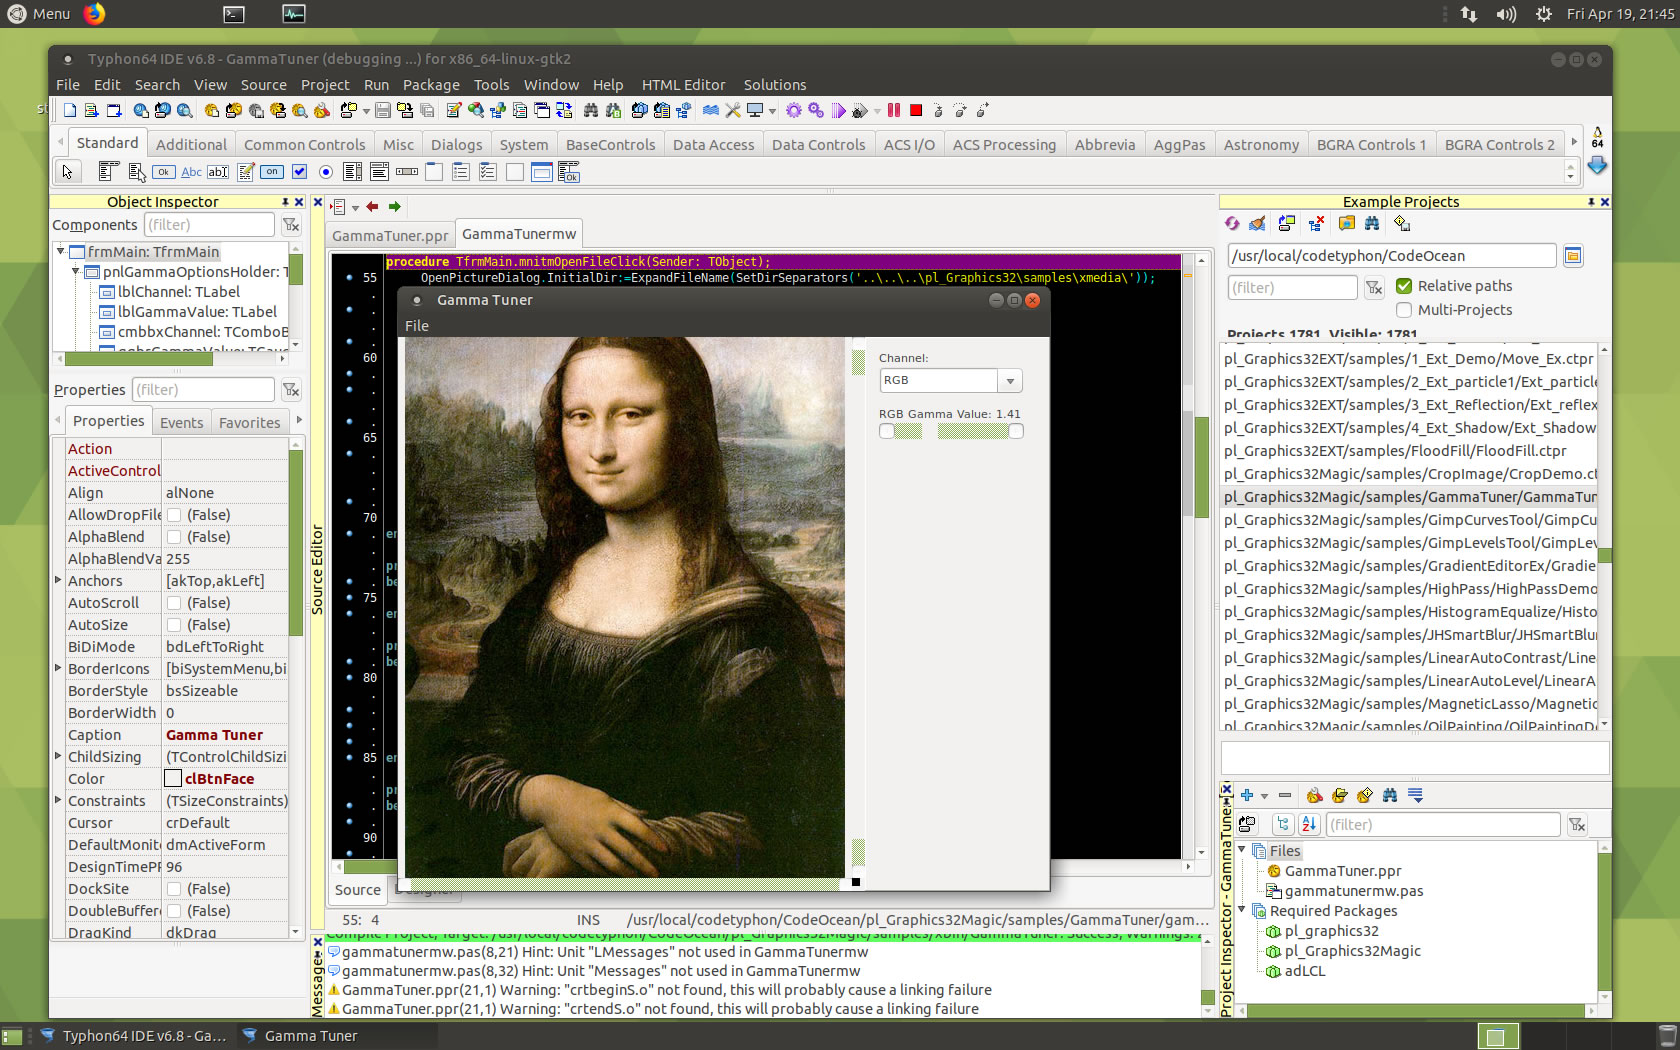Screen dimensions: 1680x1050
Task: Click the A-Z sort icon in Project Inspector
Action: coord(1309,824)
